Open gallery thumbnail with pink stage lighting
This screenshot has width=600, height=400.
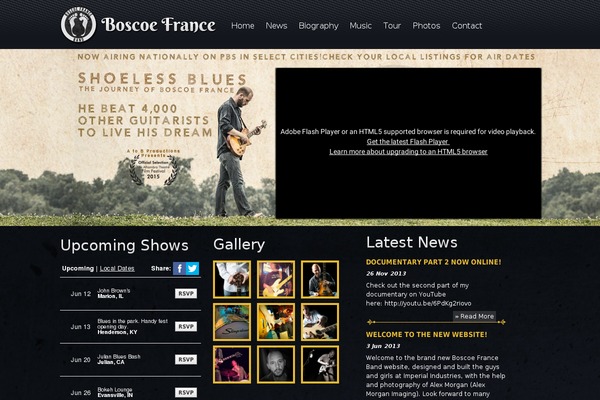click(x=232, y=365)
